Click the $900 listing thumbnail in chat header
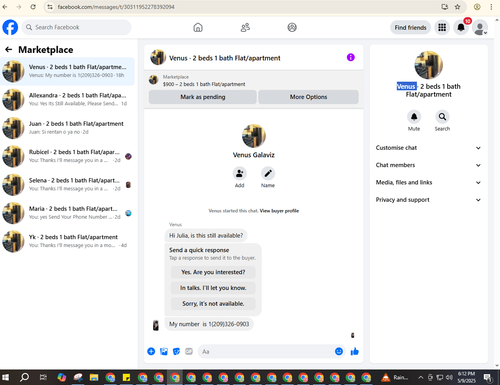Screen dimensions: 500x385 click(x=153, y=80)
